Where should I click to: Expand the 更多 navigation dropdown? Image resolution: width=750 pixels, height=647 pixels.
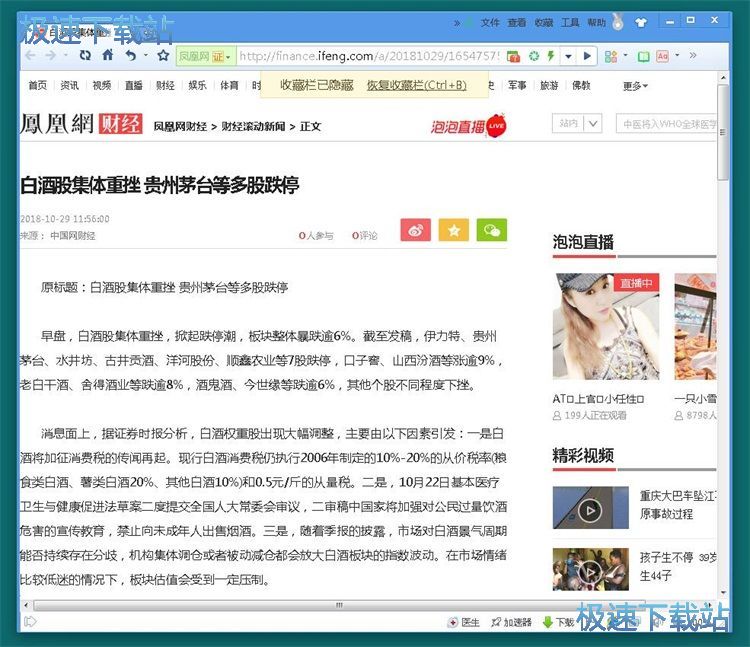(x=635, y=86)
